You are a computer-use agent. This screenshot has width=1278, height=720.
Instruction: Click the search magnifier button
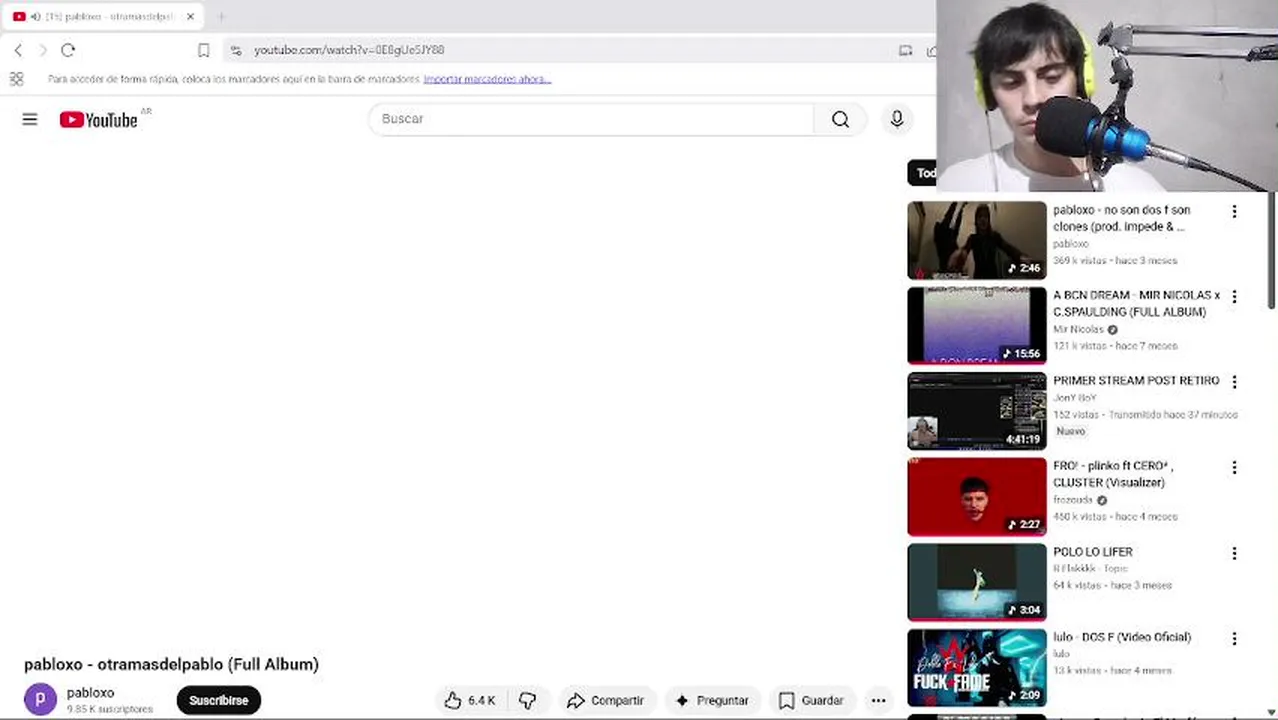tap(840, 119)
